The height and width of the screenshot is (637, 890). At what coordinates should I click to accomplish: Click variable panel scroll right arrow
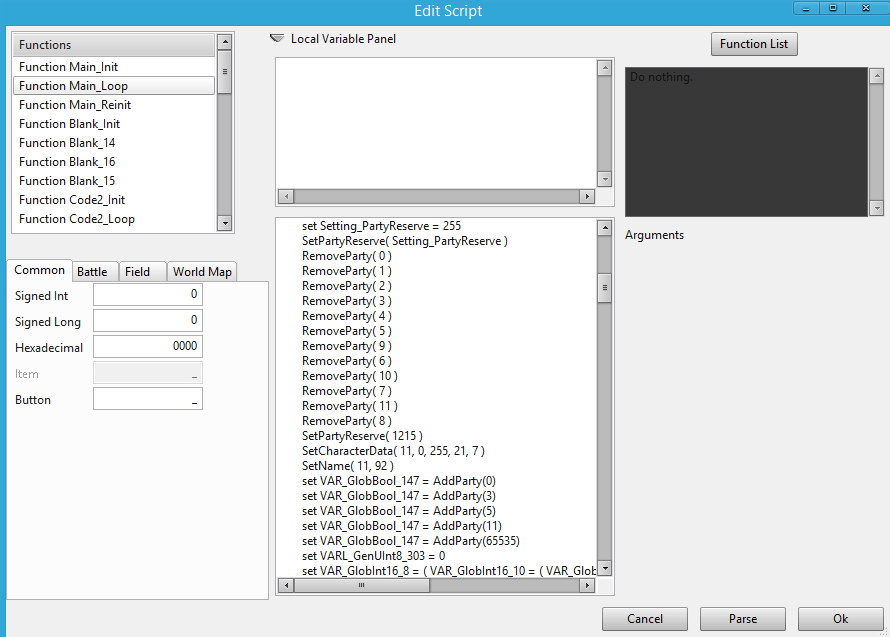click(x=587, y=196)
